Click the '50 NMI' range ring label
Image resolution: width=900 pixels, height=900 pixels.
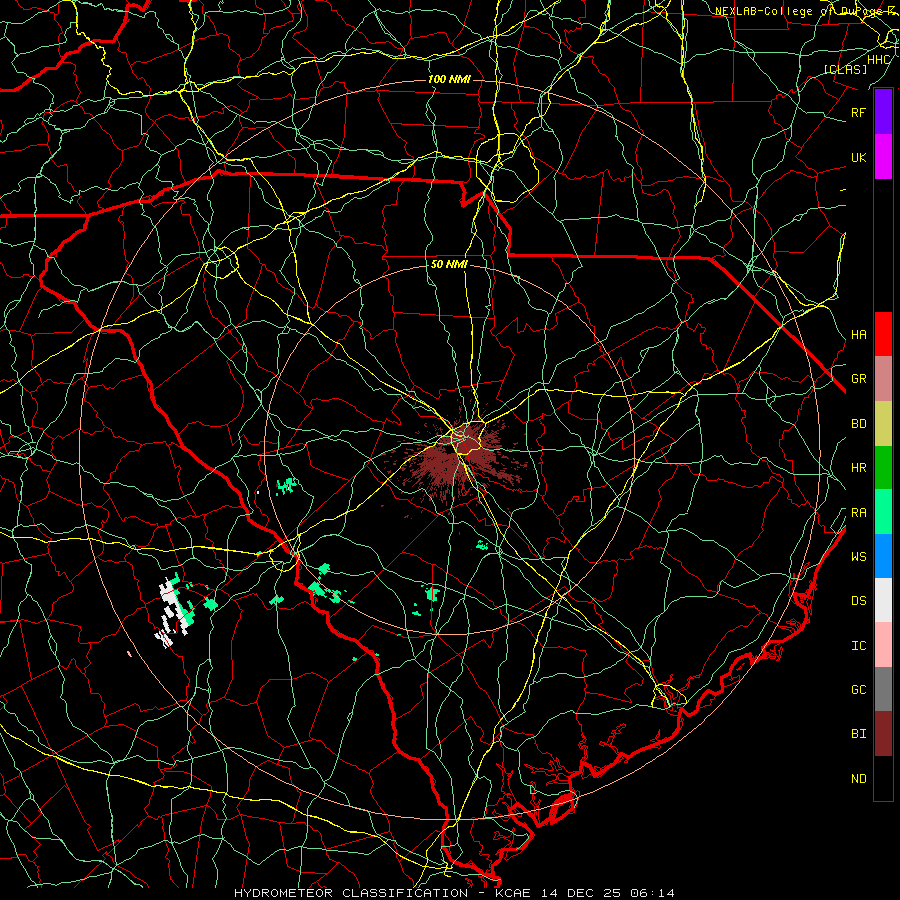pyautogui.click(x=449, y=265)
